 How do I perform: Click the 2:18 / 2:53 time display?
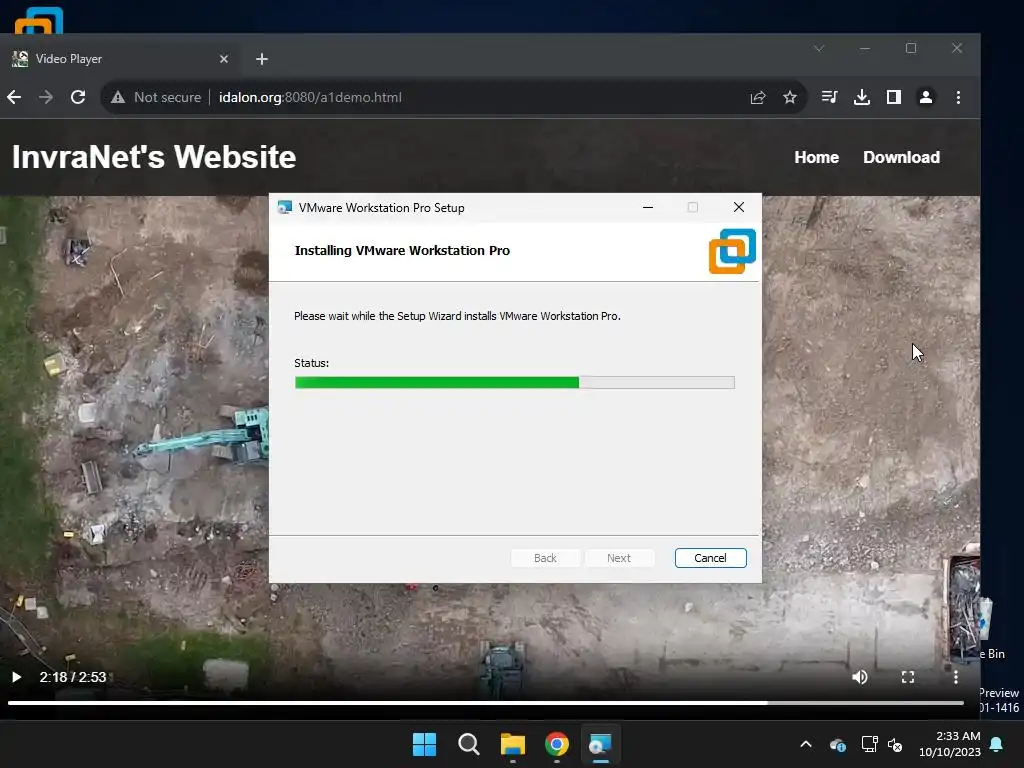click(x=72, y=677)
